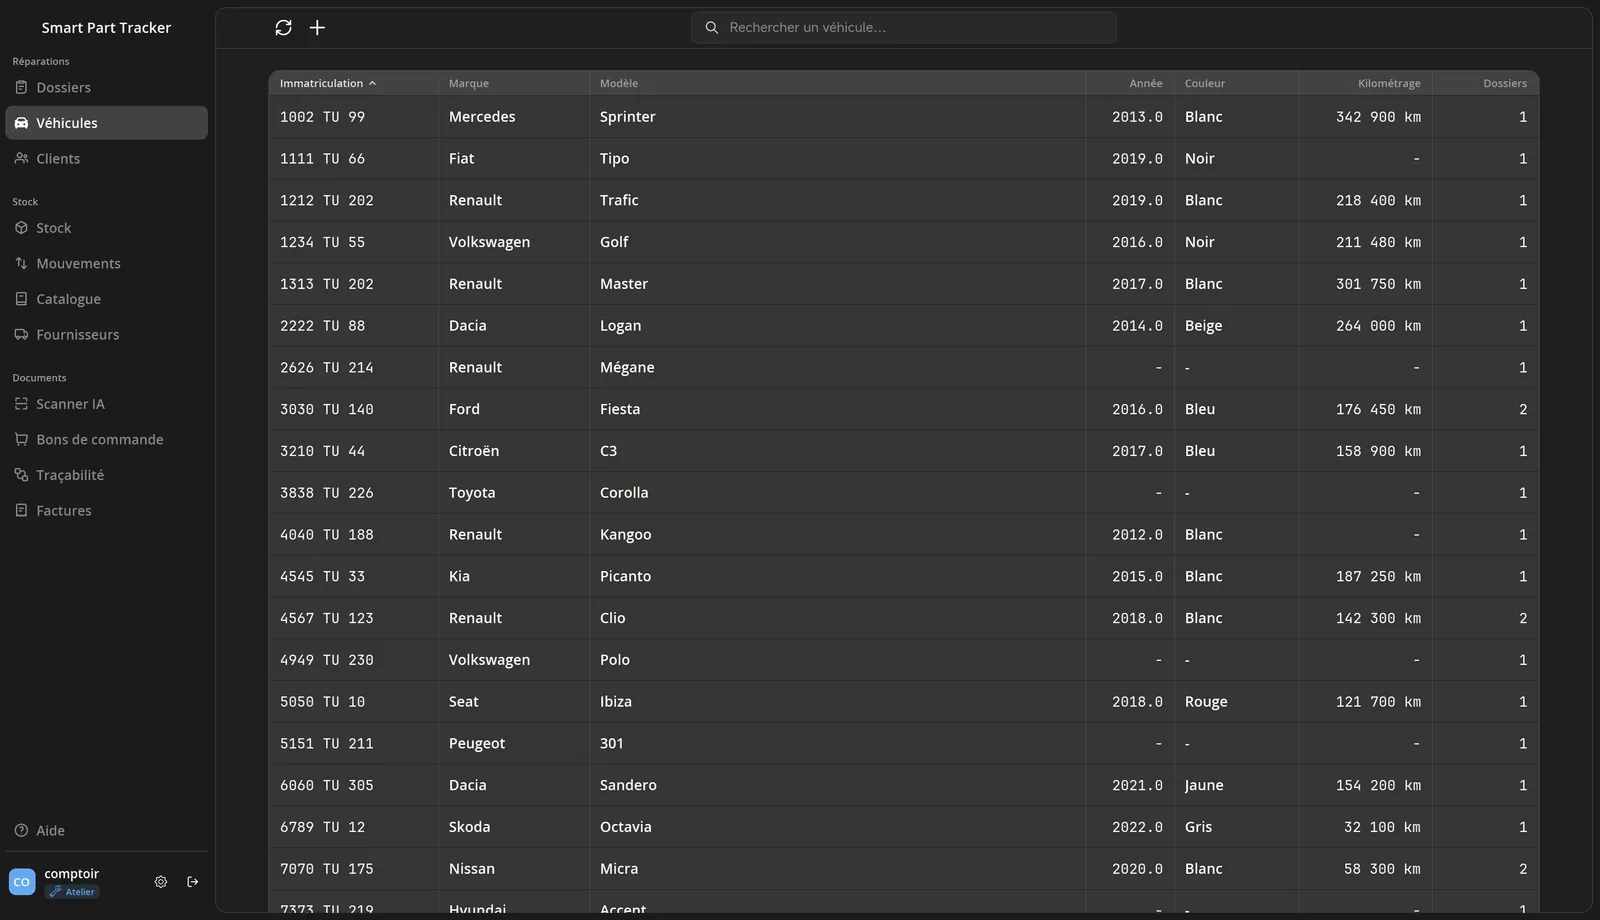
Task: Open the settings gear next to comptoir
Action: point(161,882)
